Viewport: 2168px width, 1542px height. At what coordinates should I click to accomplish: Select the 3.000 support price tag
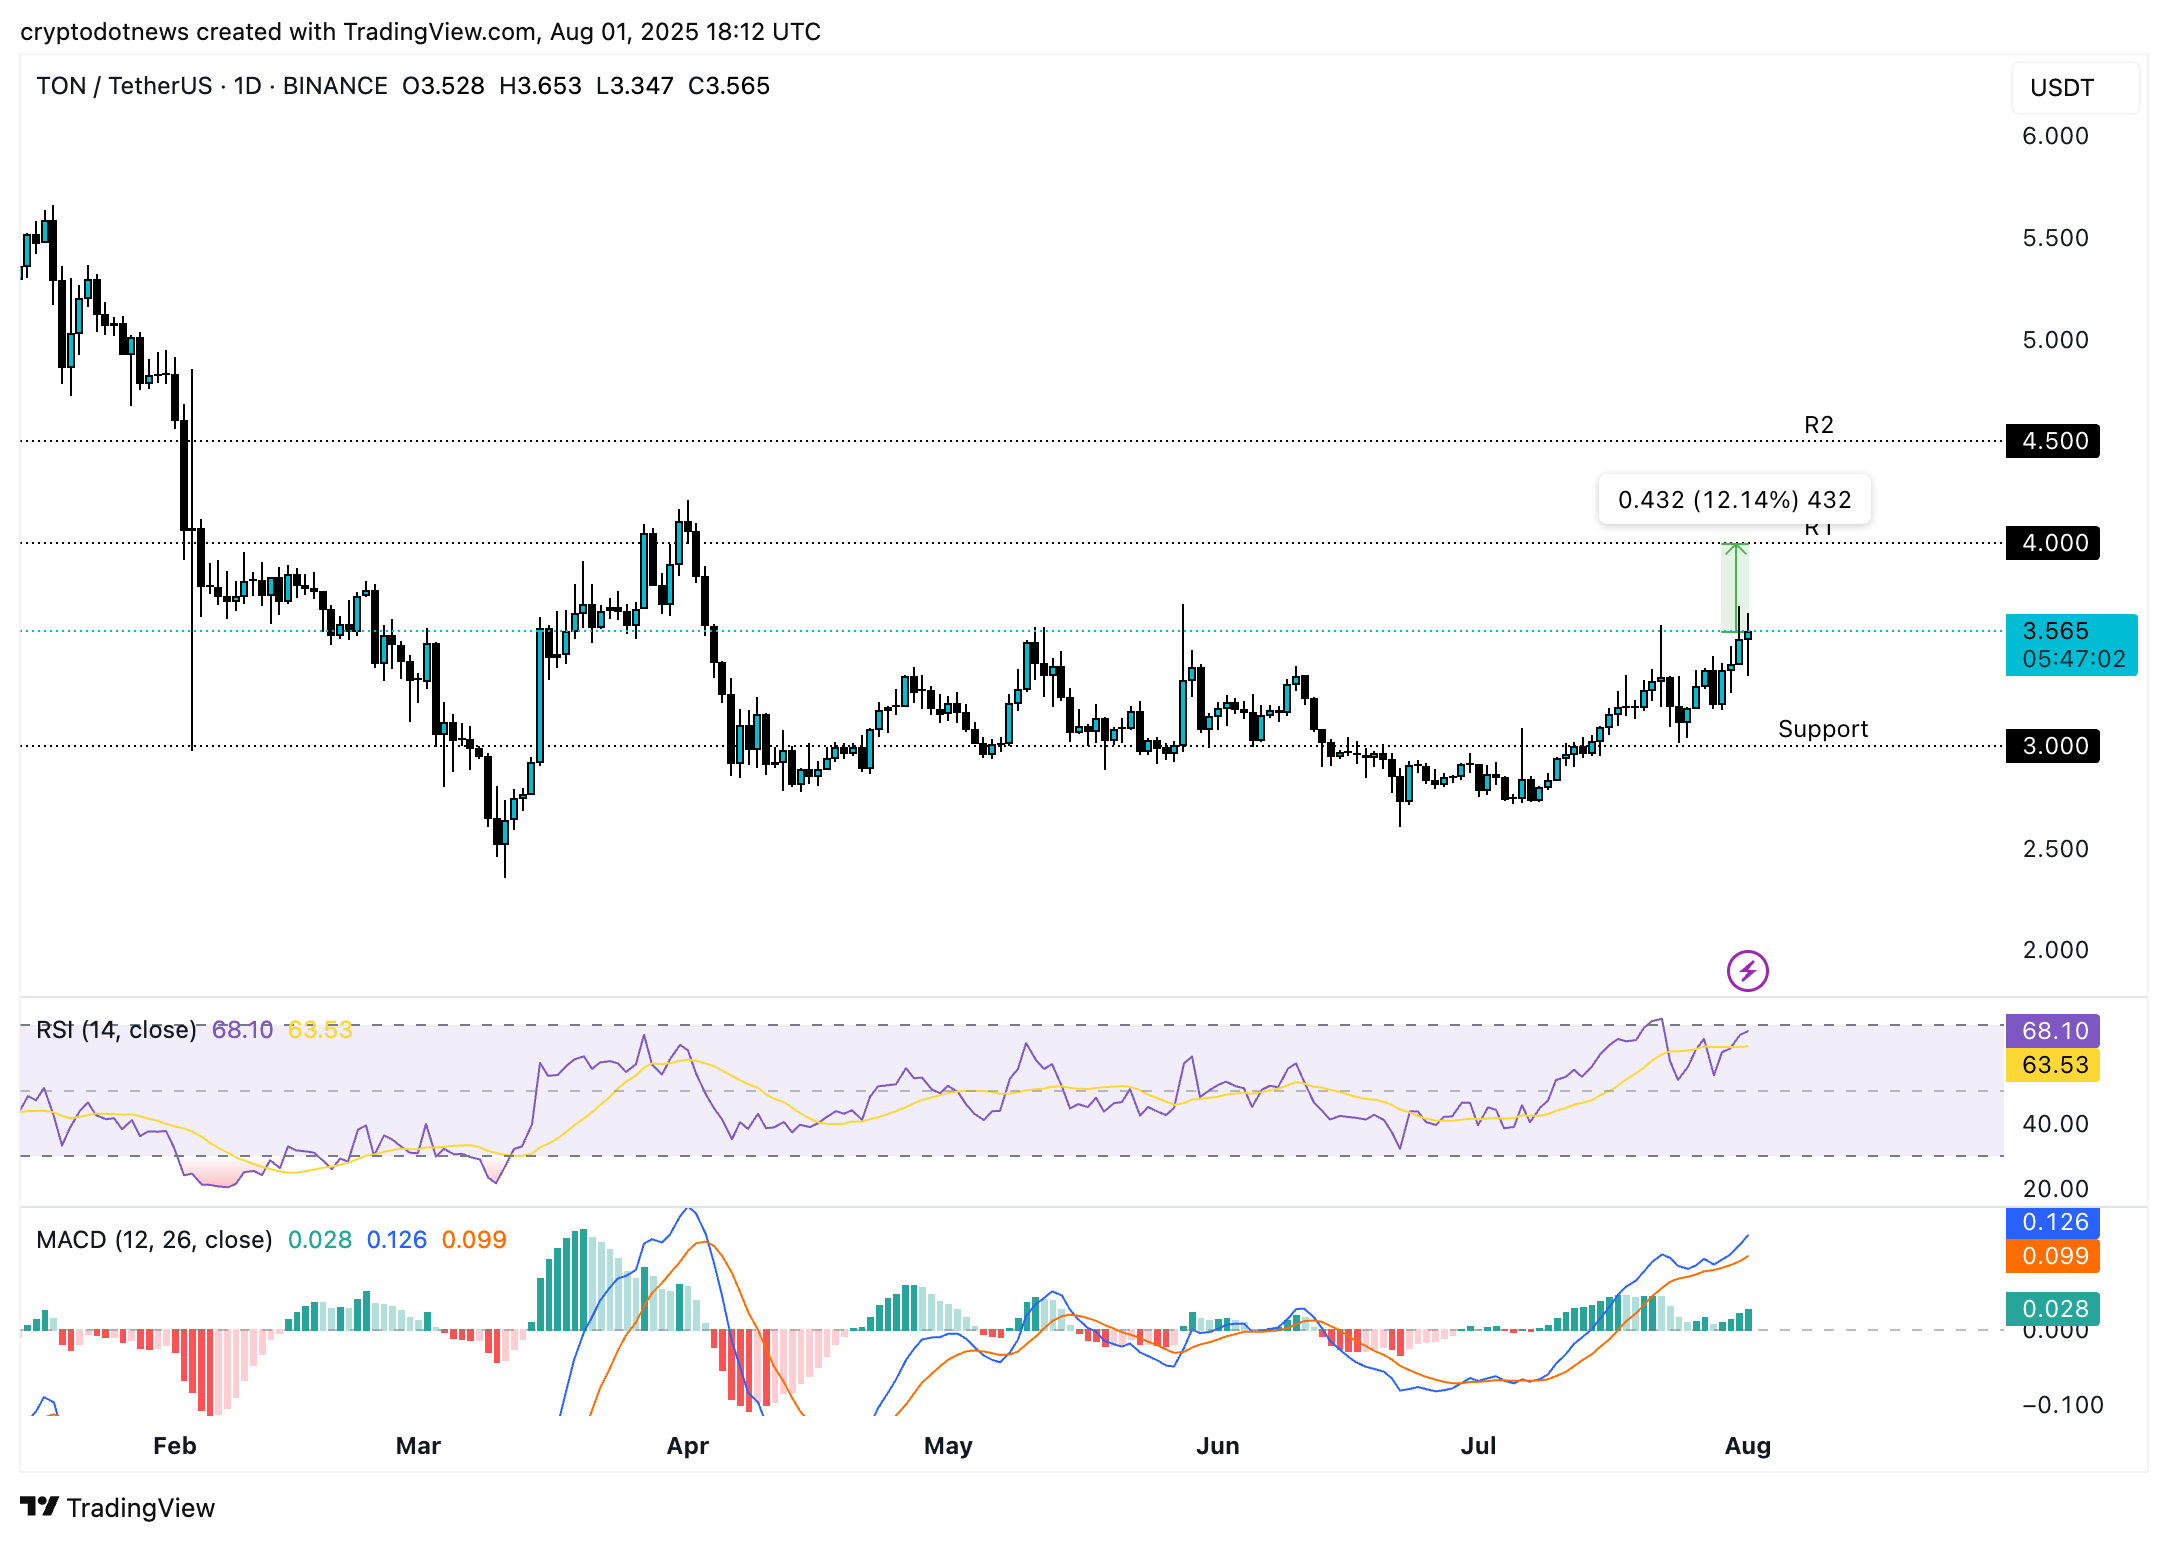(2052, 746)
